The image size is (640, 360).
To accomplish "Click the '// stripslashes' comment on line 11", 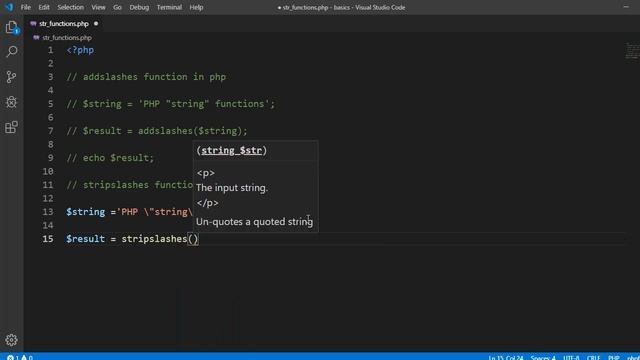I will point(129,185).
